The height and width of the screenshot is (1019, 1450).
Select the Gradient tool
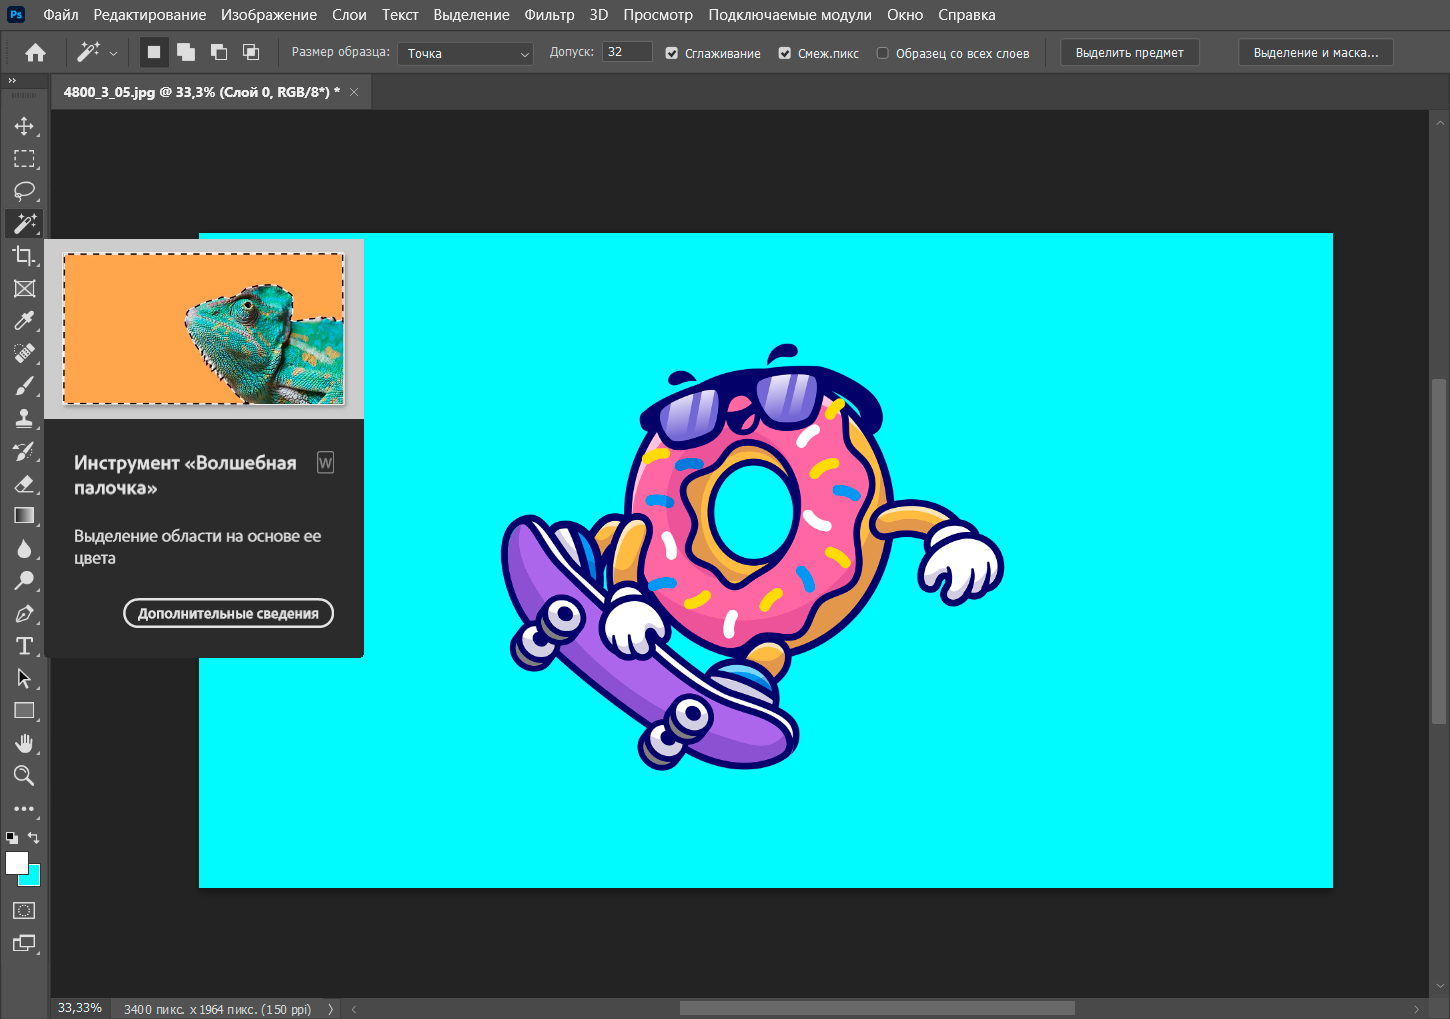point(24,516)
